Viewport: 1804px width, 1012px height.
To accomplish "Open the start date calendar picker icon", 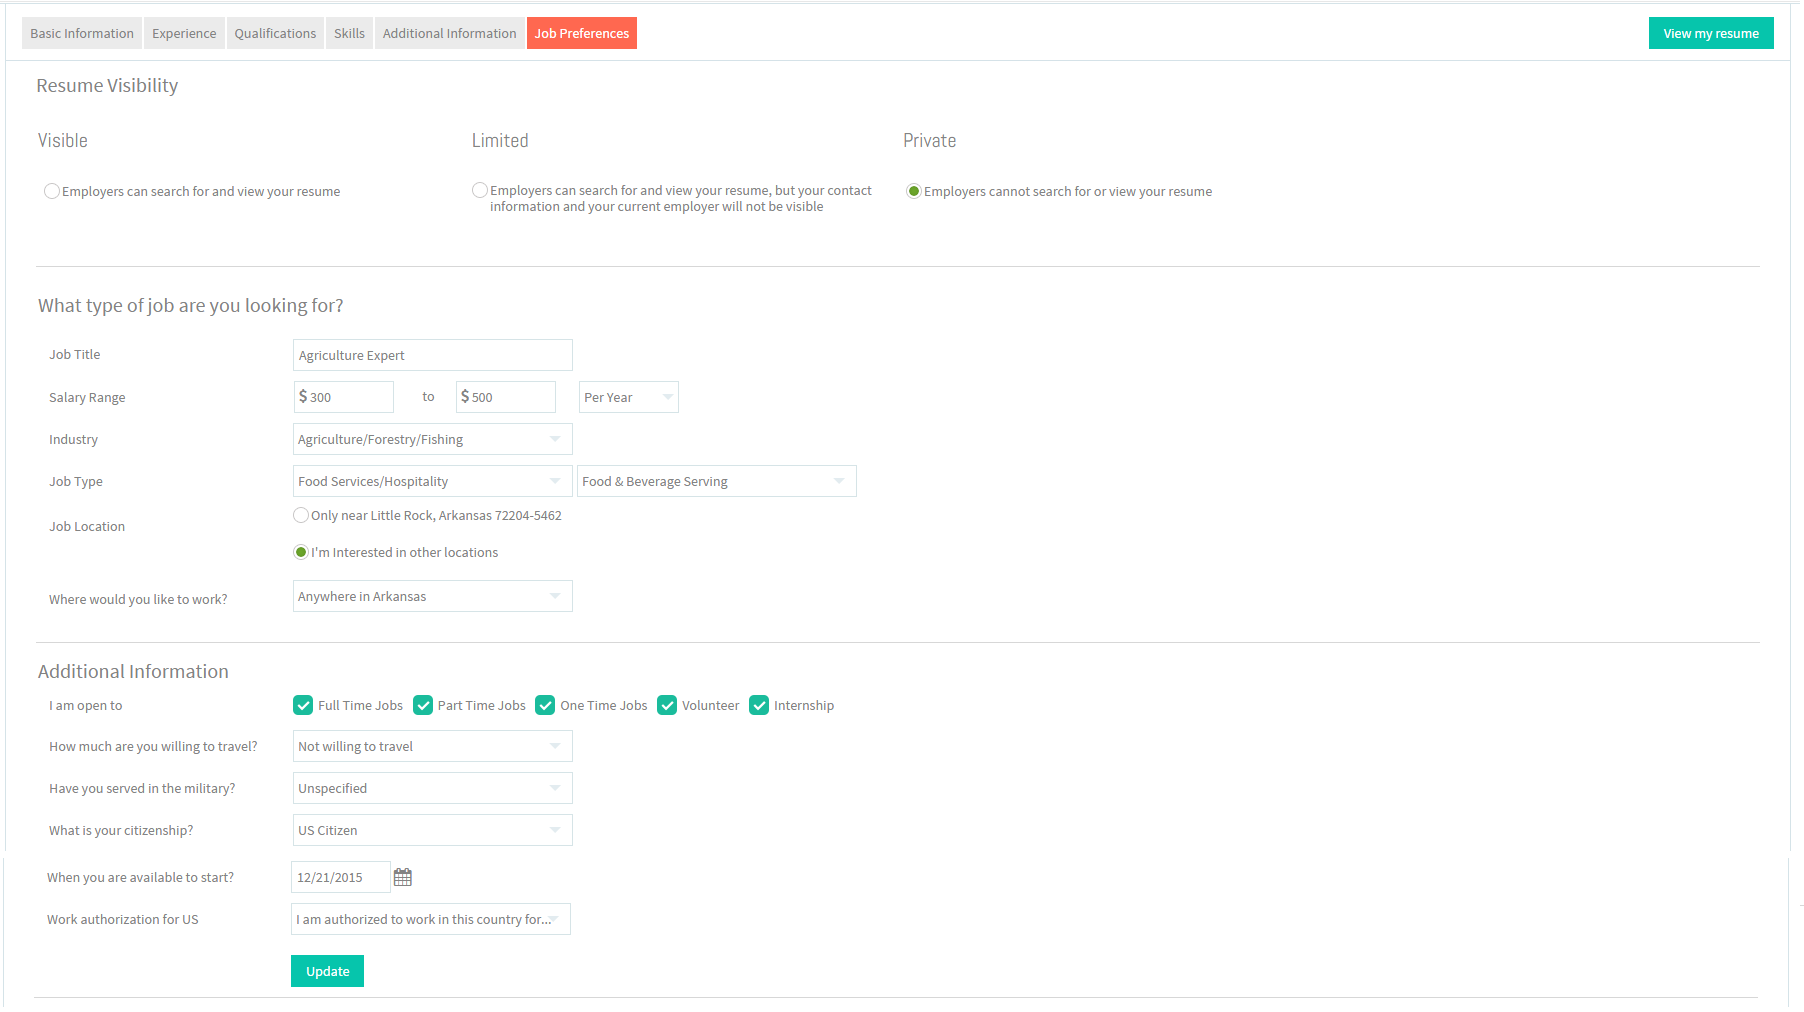I will tap(403, 877).
